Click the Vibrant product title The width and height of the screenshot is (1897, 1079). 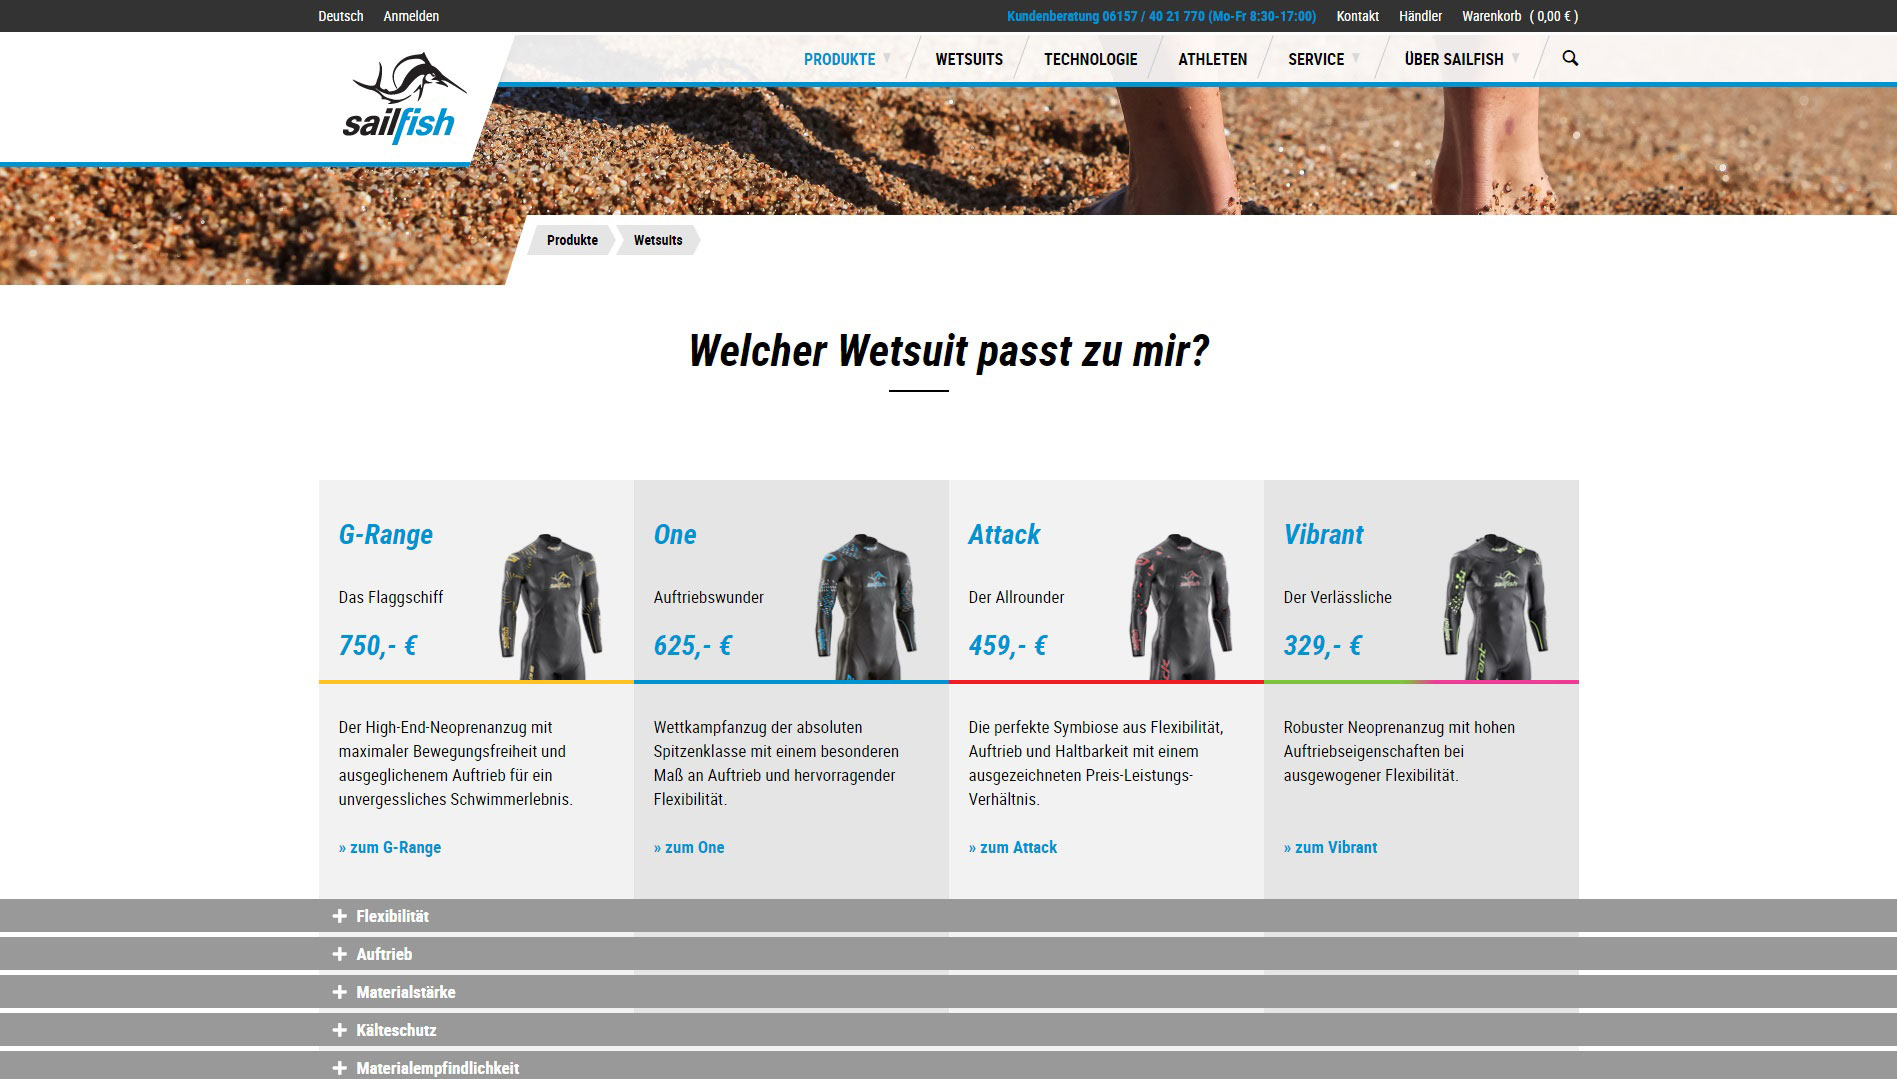click(x=1323, y=535)
